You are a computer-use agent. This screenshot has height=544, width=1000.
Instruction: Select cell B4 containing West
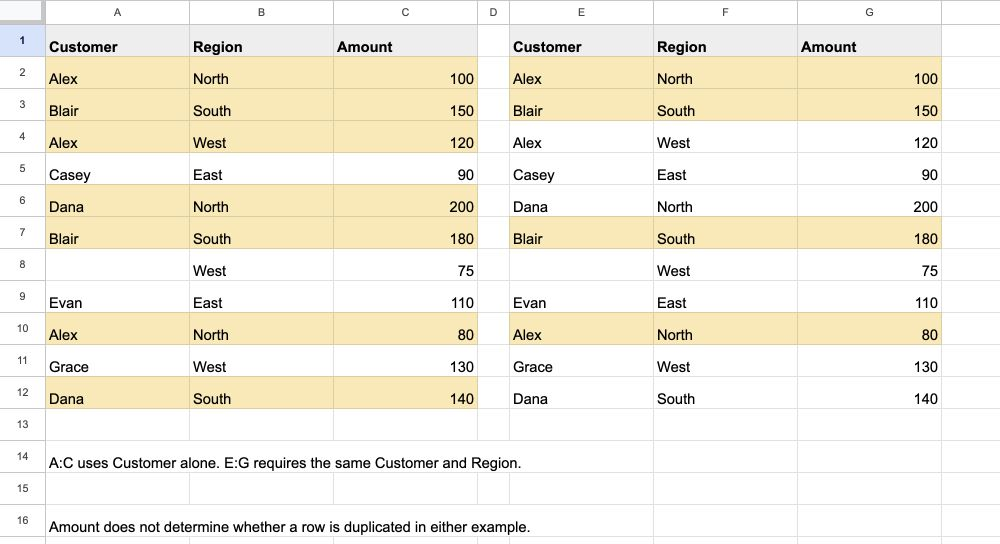pos(261,136)
